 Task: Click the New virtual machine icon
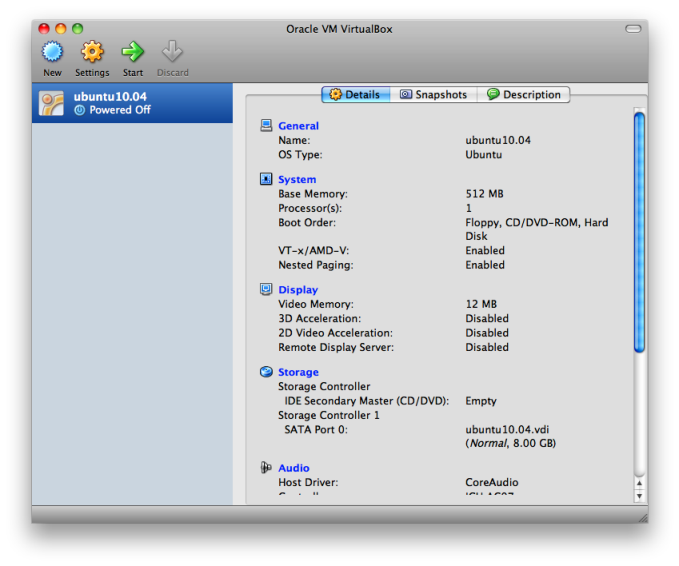pyautogui.click(x=52, y=52)
